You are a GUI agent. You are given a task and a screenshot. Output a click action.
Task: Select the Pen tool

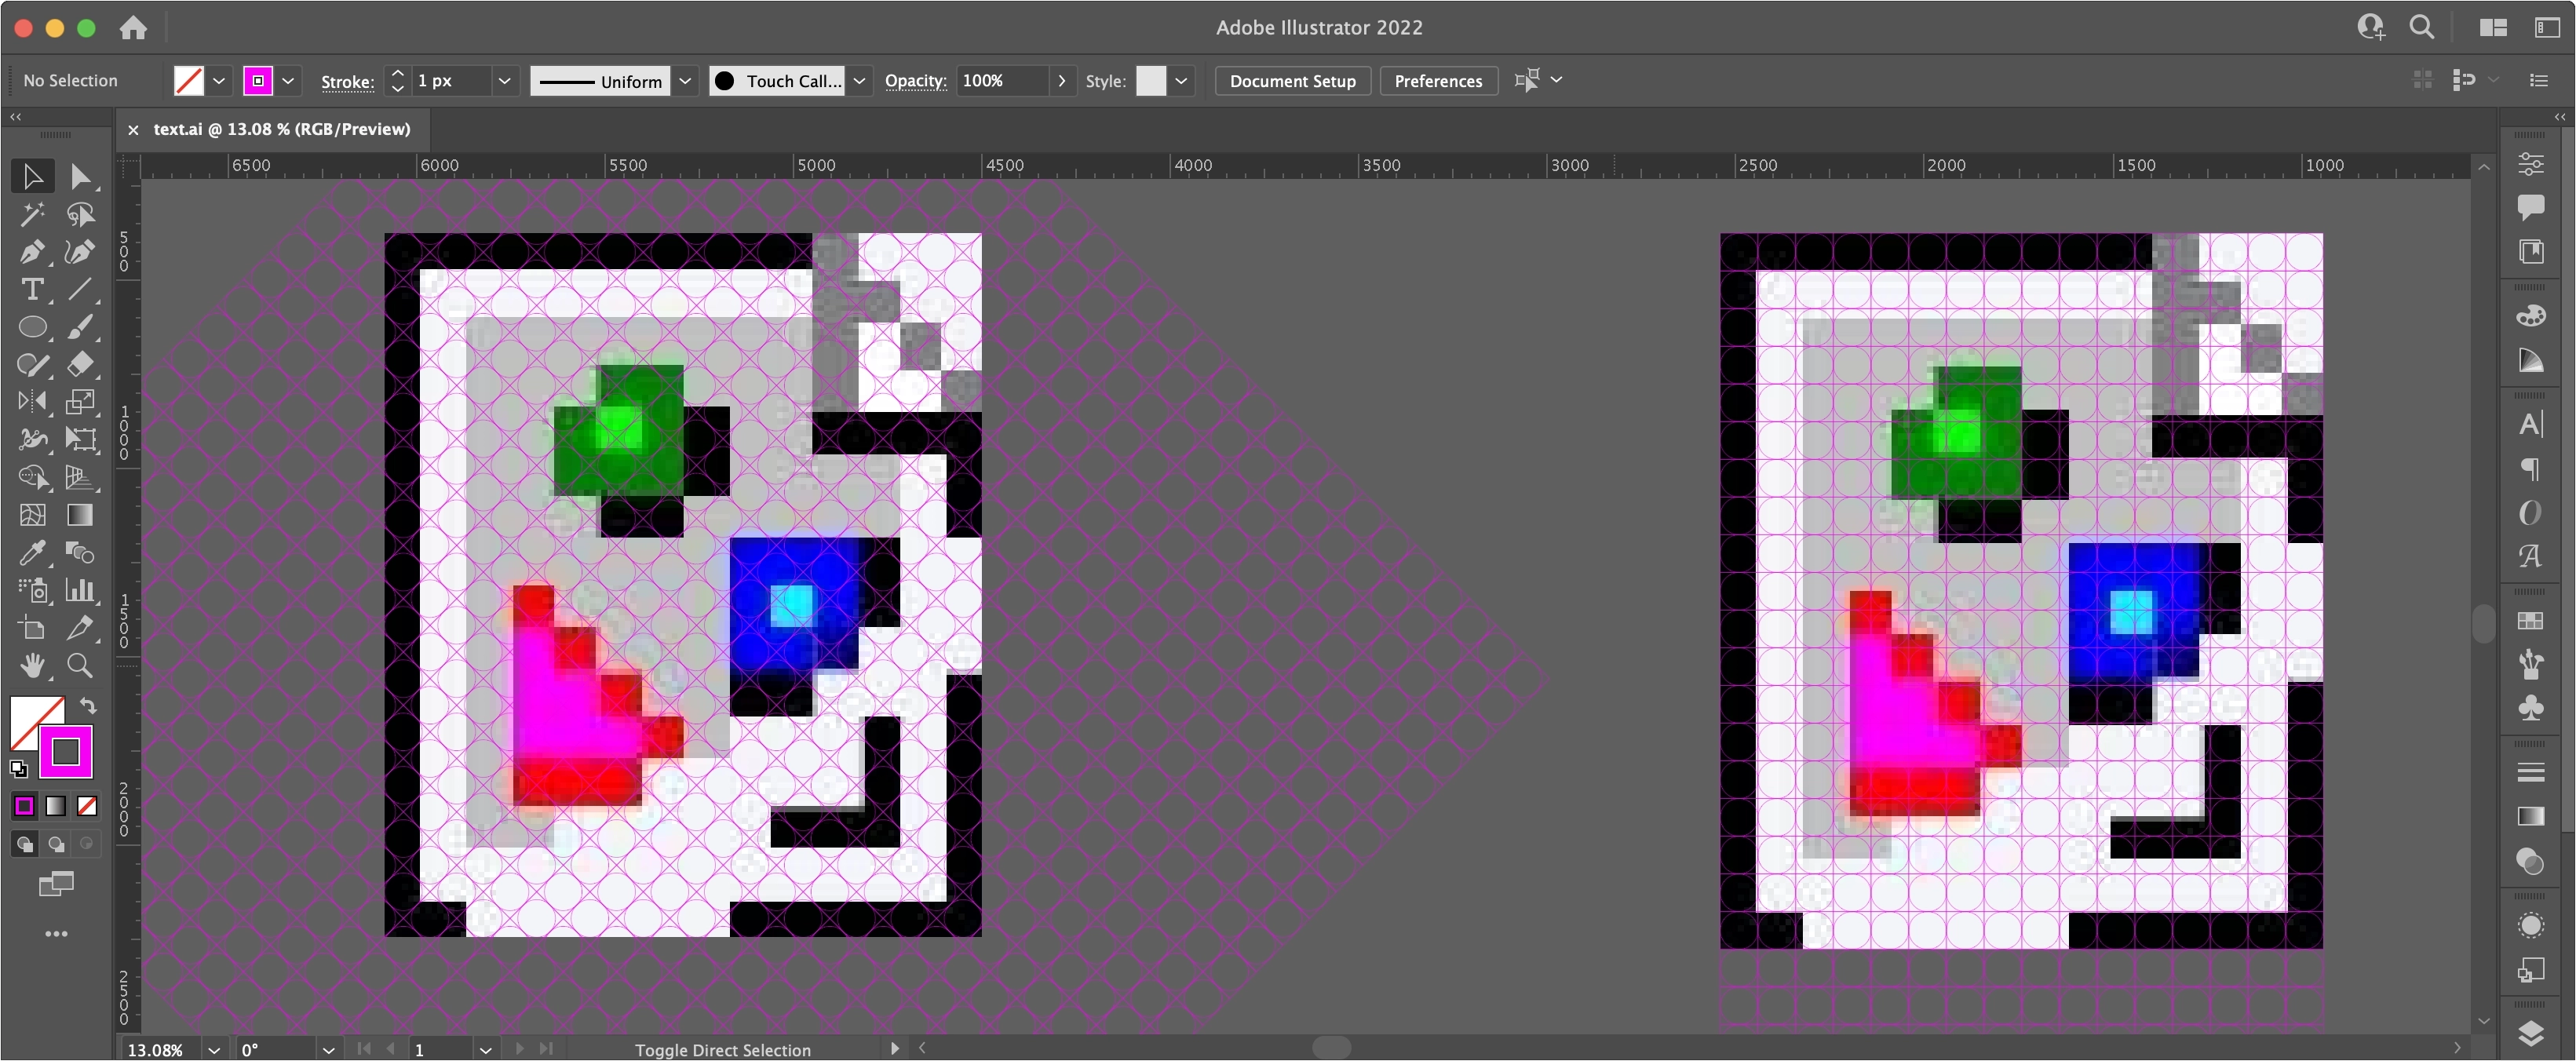(x=32, y=252)
